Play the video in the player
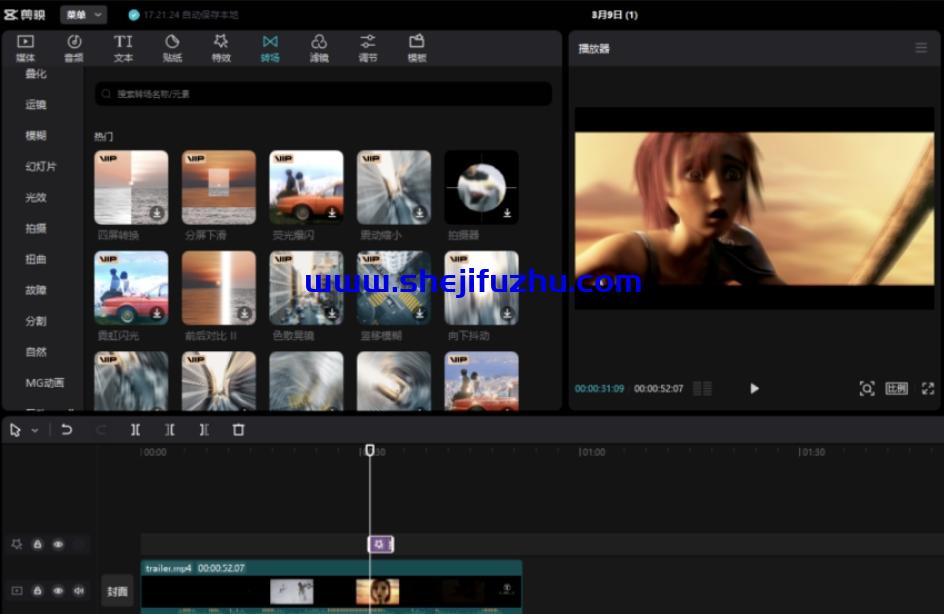The height and width of the screenshot is (614, 944). (754, 388)
